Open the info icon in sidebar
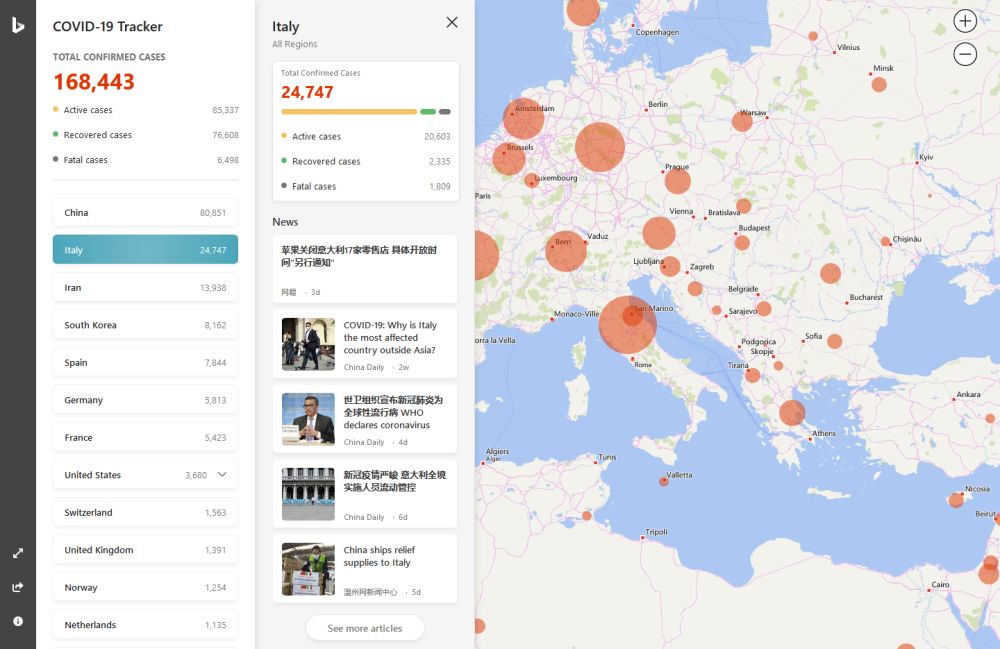This screenshot has height=649, width=1000. pyautogui.click(x=18, y=621)
